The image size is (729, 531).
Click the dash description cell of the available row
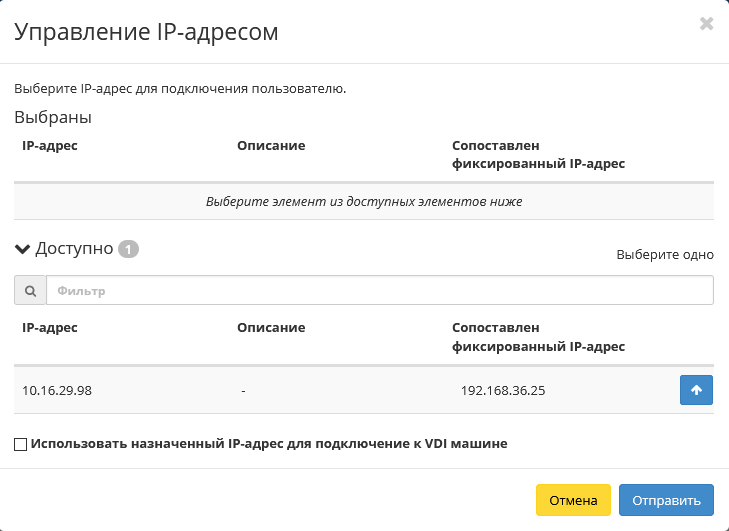244,390
